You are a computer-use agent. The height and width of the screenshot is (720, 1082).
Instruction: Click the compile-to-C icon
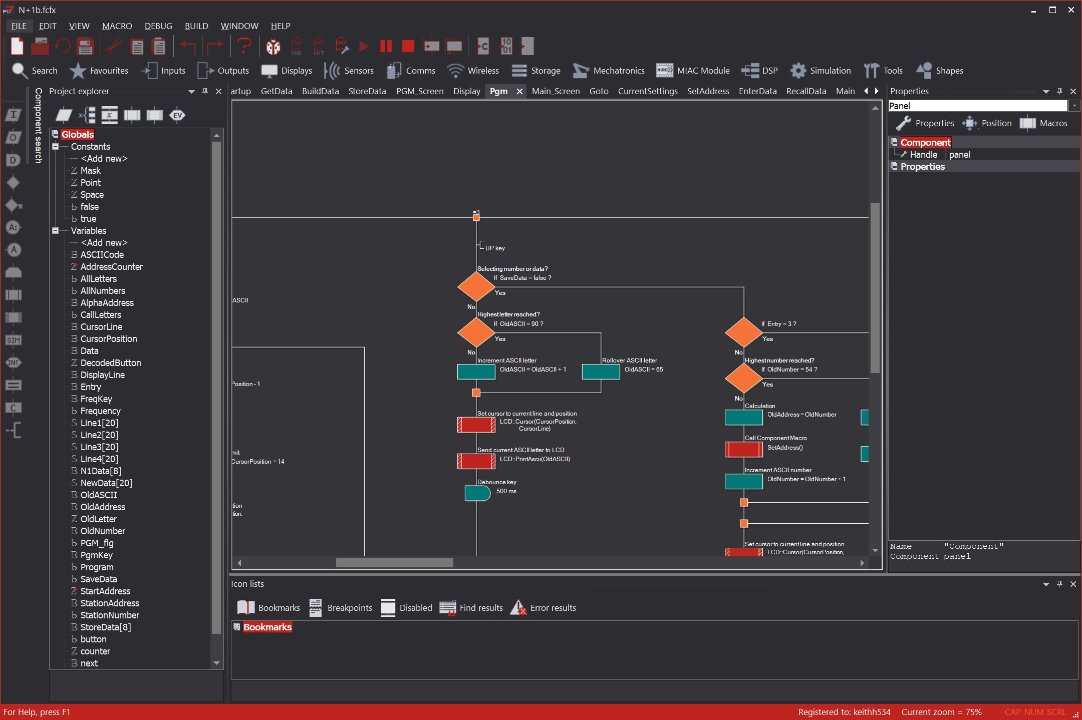tap(483, 46)
